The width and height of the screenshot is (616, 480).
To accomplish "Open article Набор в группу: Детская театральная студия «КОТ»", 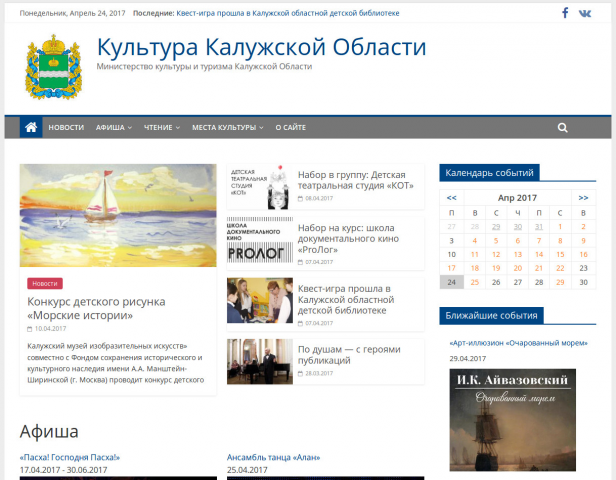I will point(356,180).
